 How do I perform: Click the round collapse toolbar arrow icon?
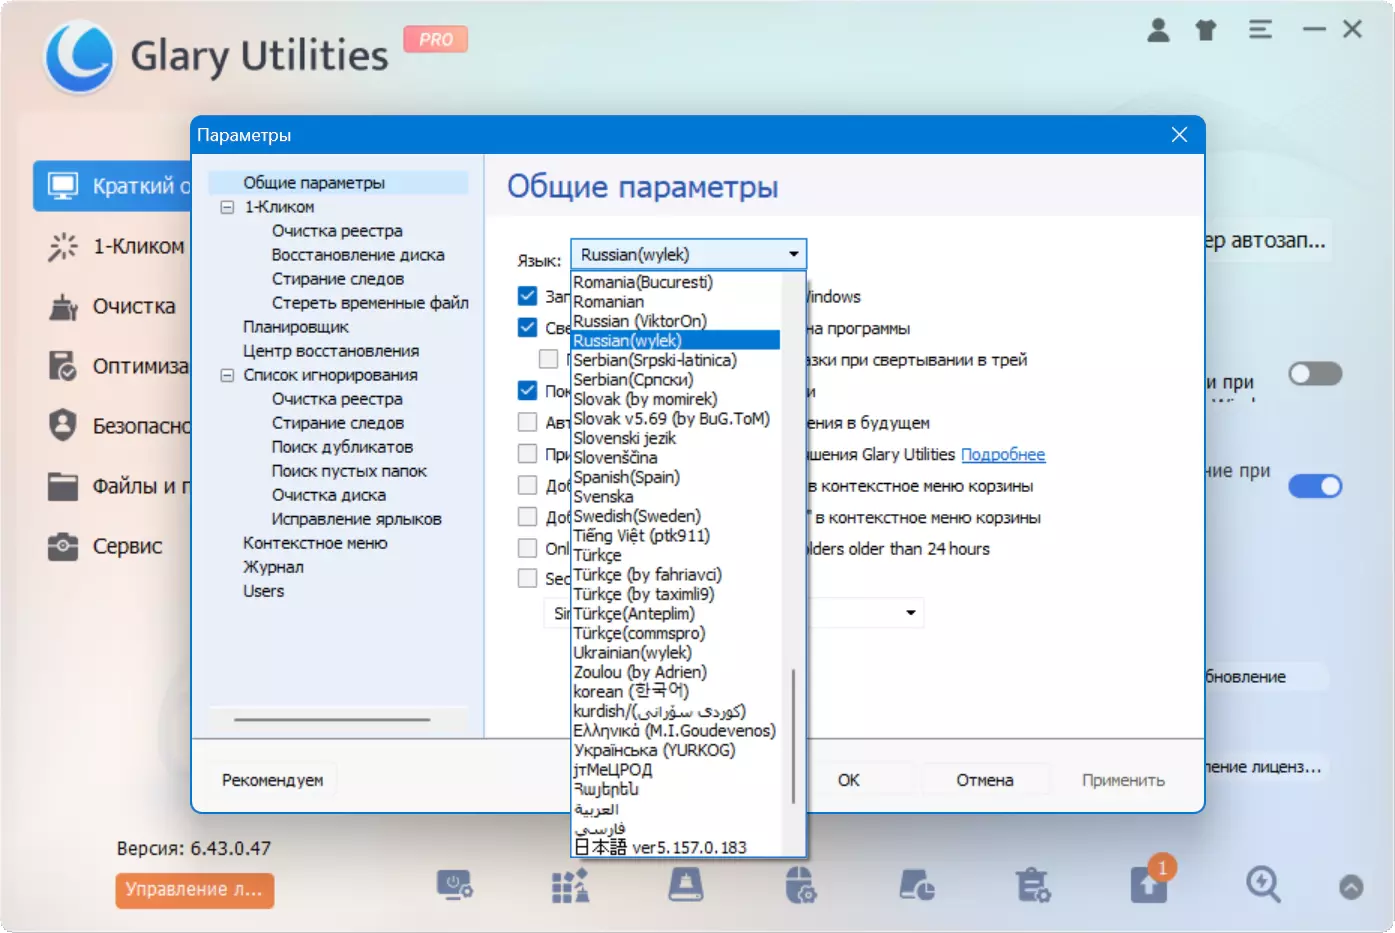tap(1351, 887)
